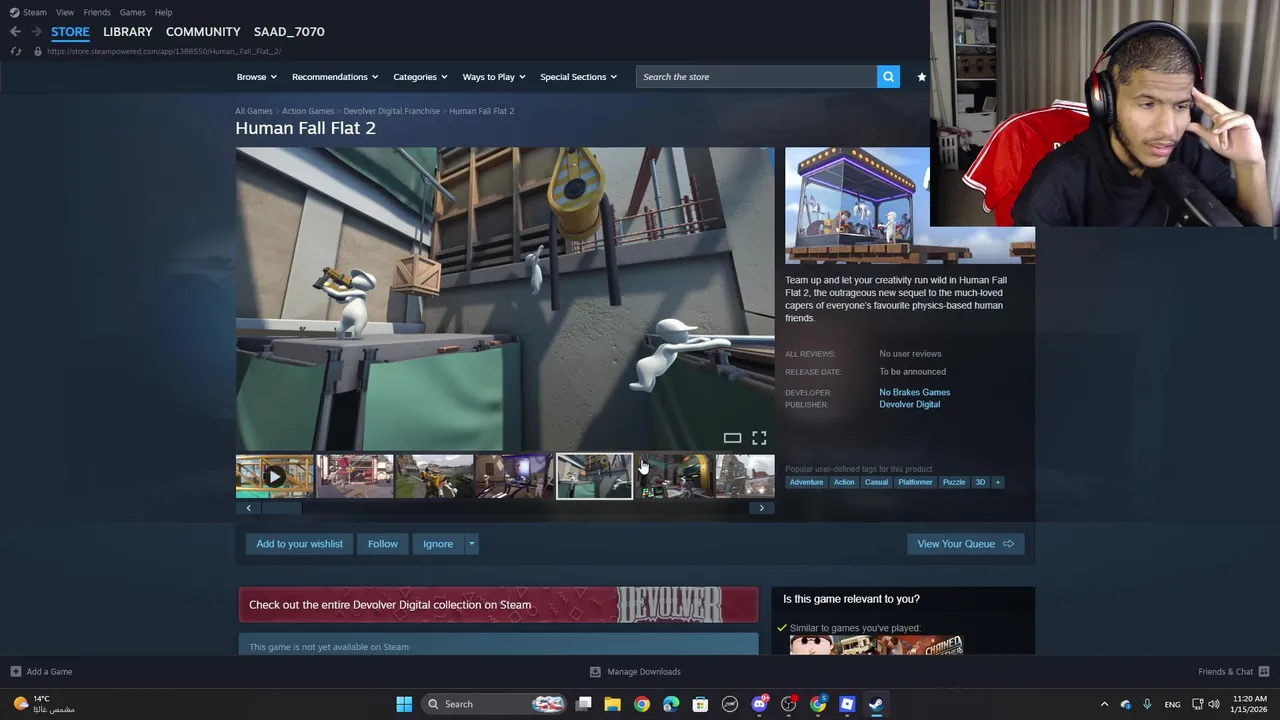
Task: Expand the Categories dropdown
Action: point(420,77)
